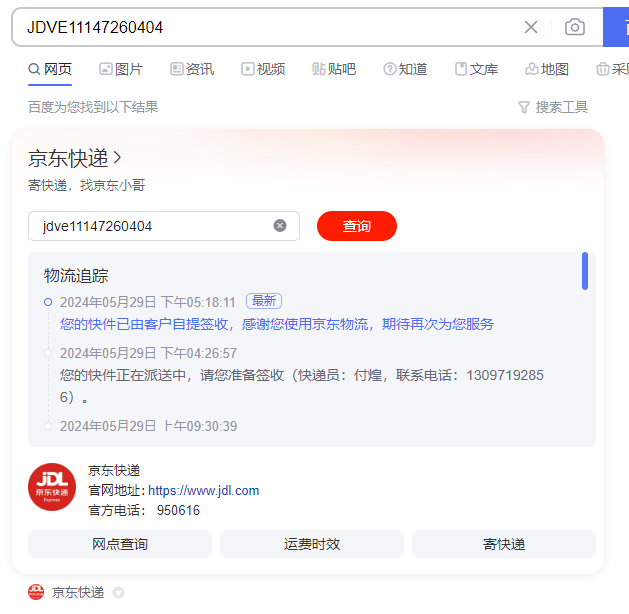Click the 百度为您找到以下结果 text
This screenshot has width=629, height=614.
pyautogui.click(x=93, y=107)
